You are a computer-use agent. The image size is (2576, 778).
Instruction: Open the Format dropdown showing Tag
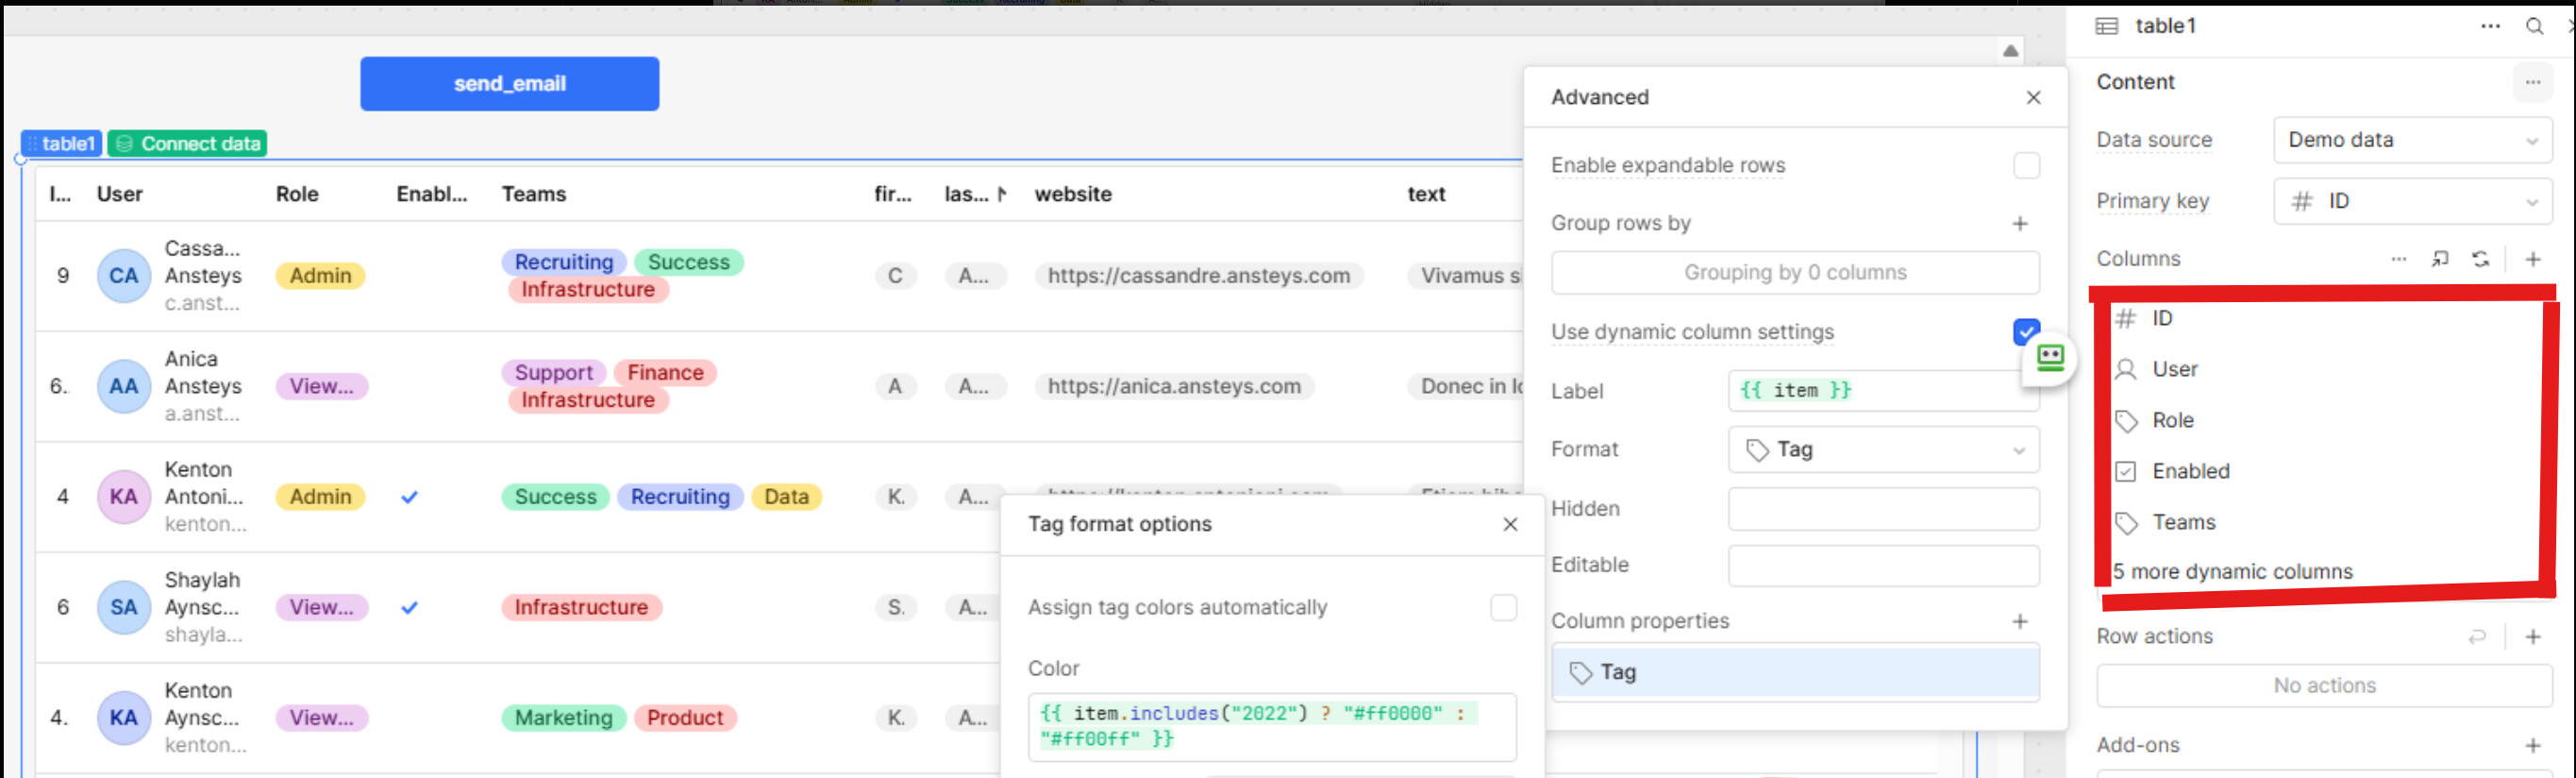coord(1883,449)
